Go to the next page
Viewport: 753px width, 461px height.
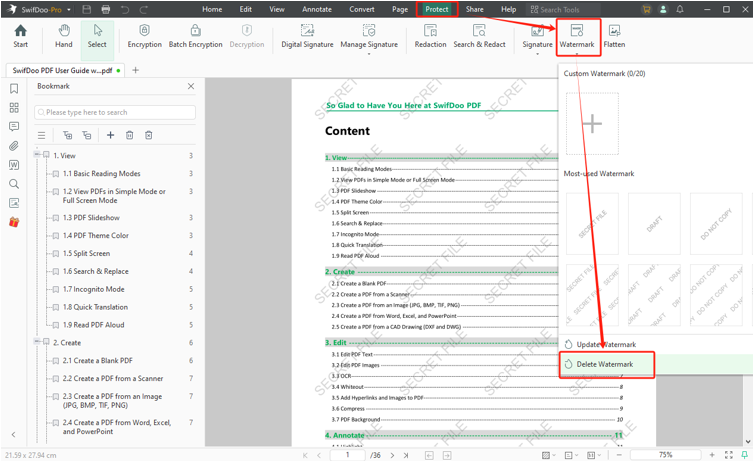coord(392,455)
